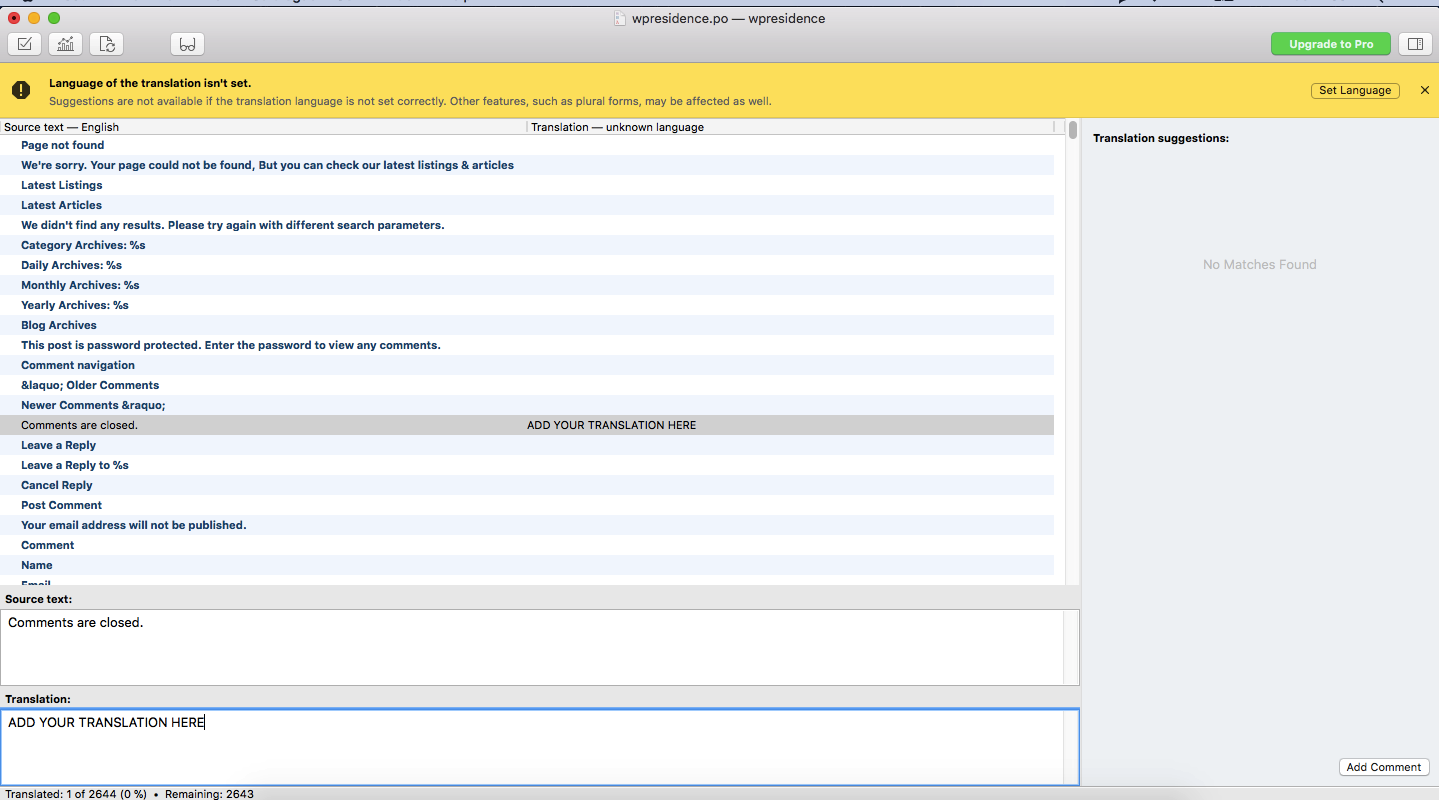The width and height of the screenshot is (1439, 800).
Task: Select the 'Blog Archives' row
Action: [x=527, y=325]
